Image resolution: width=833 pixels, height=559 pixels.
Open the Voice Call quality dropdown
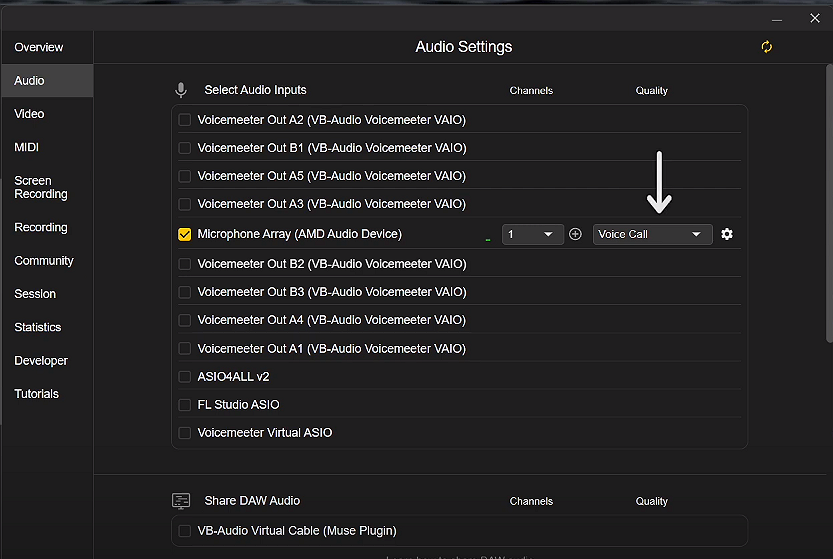[x=652, y=234]
